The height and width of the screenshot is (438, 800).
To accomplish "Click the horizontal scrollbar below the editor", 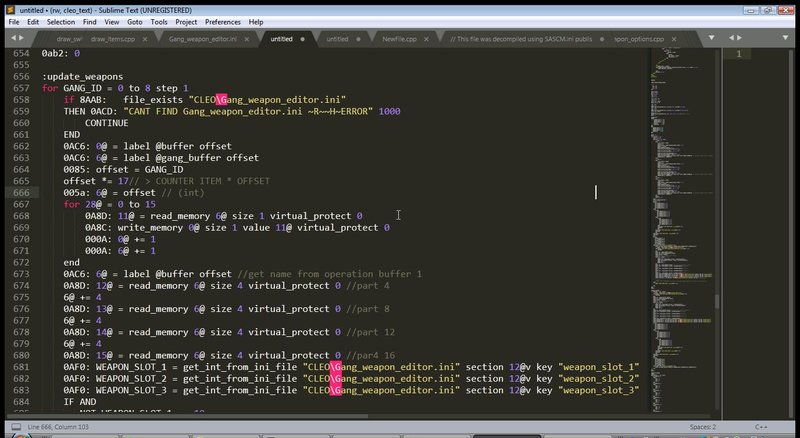I will tap(186, 417).
